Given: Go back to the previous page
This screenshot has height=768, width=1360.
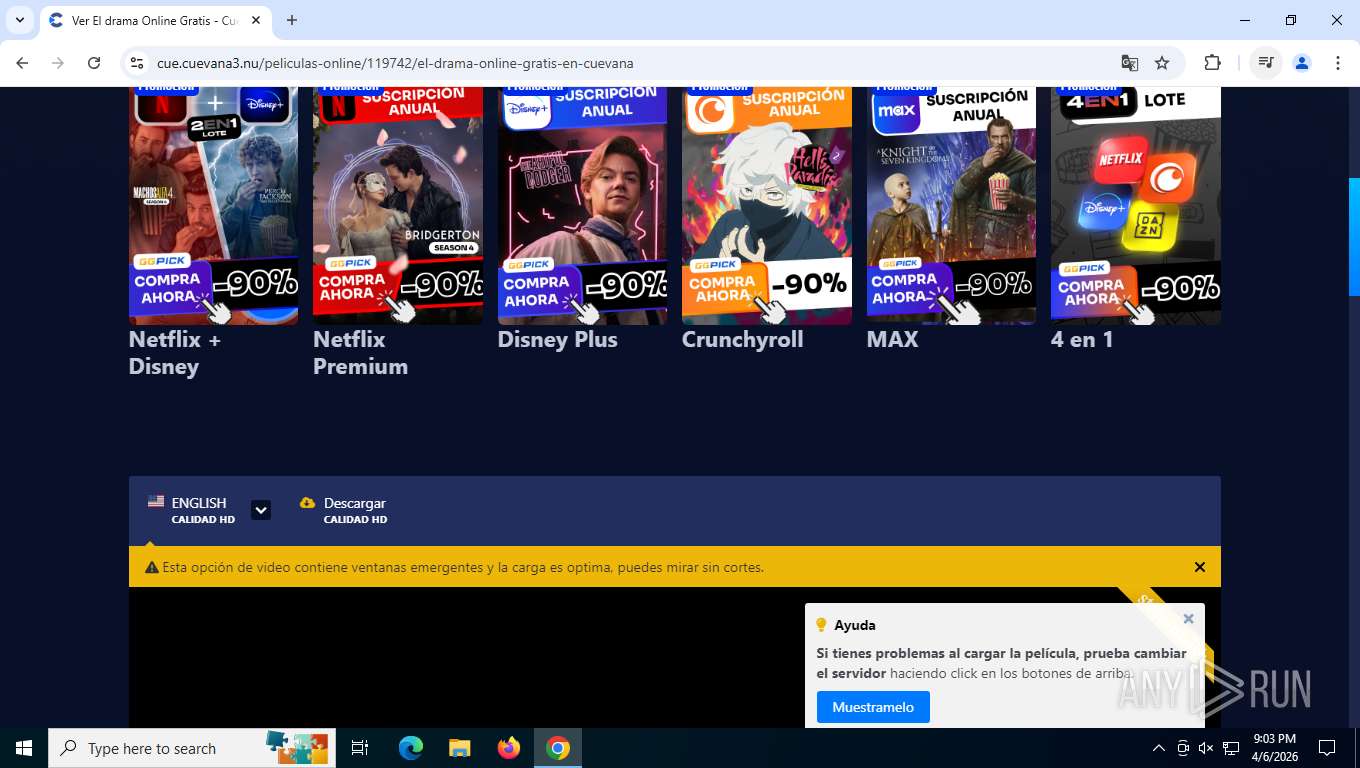Looking at the screenshot, I should pyautogui.click(x=22, y=63).
